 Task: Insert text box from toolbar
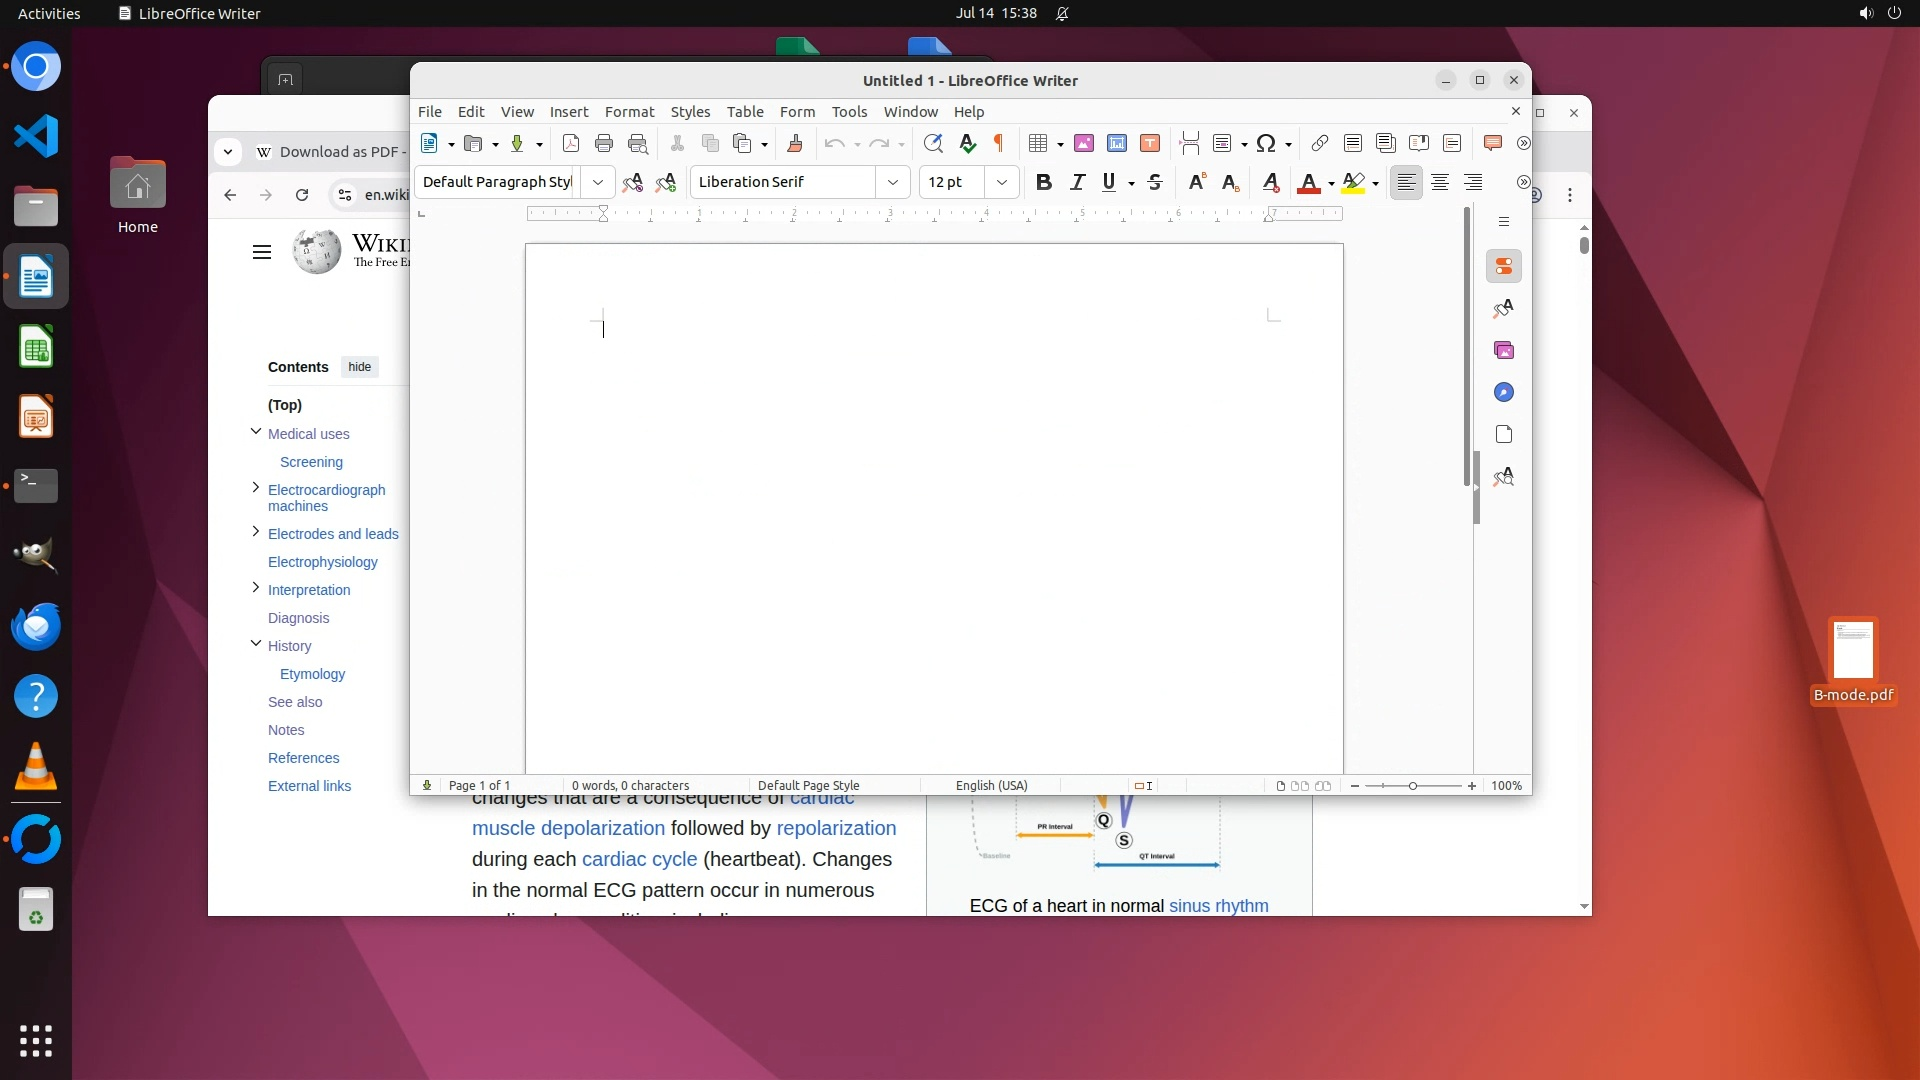click(x=1150, y=144)
